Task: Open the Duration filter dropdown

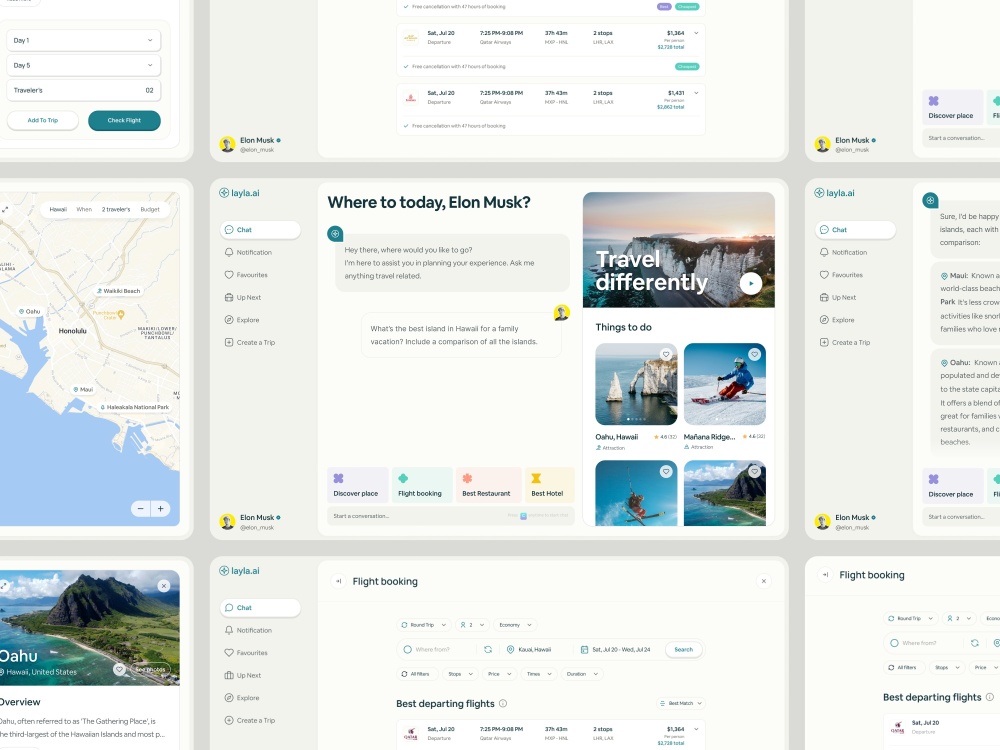Action: click(x=582, y=674)
